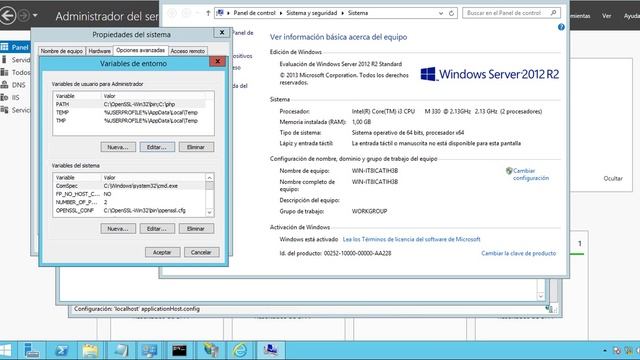
Task: Click Eliminar under system variables
Action: [196, 229]
